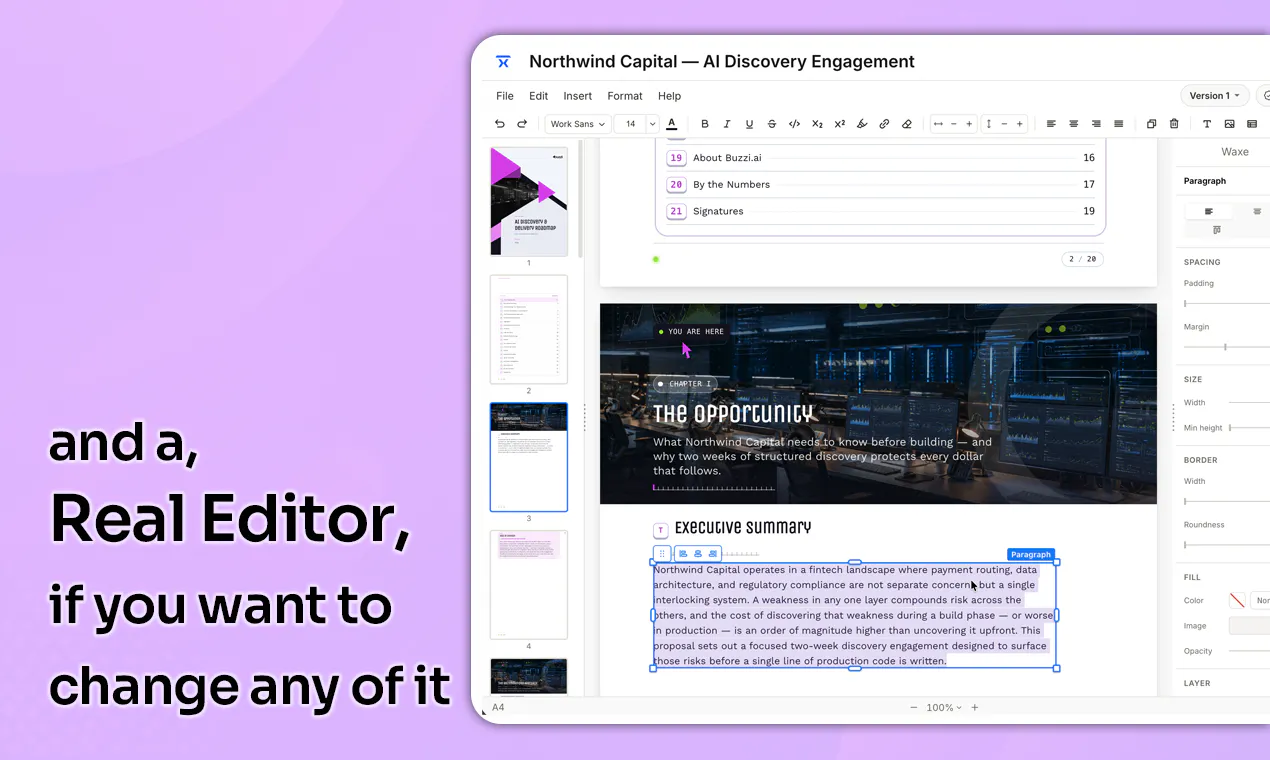This screenshot has height=760, width=1270.
Task: Open the Insert menu
Action: [x=577, y=96]
